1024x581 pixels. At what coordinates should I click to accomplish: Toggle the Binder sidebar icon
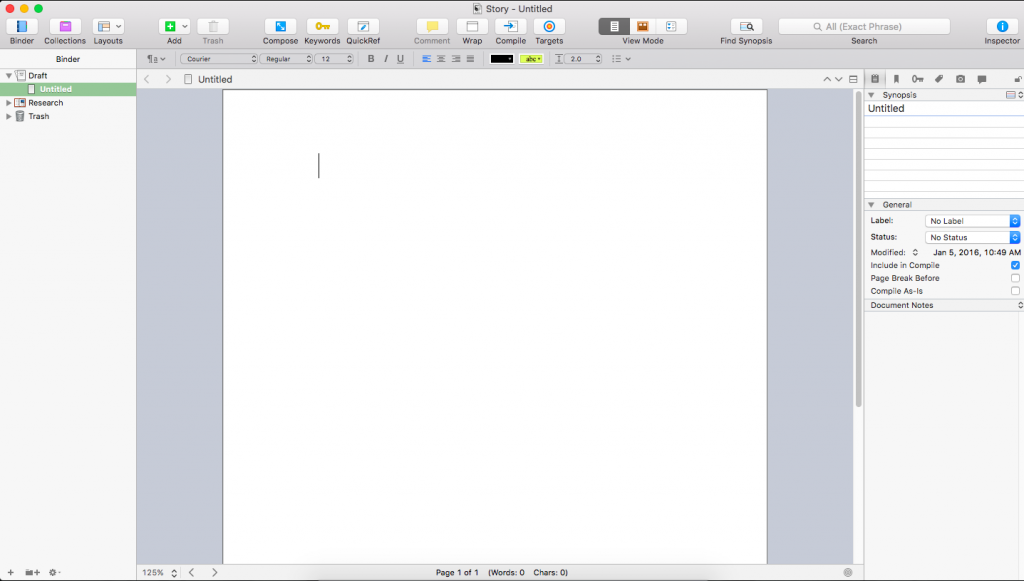[22, 27]
